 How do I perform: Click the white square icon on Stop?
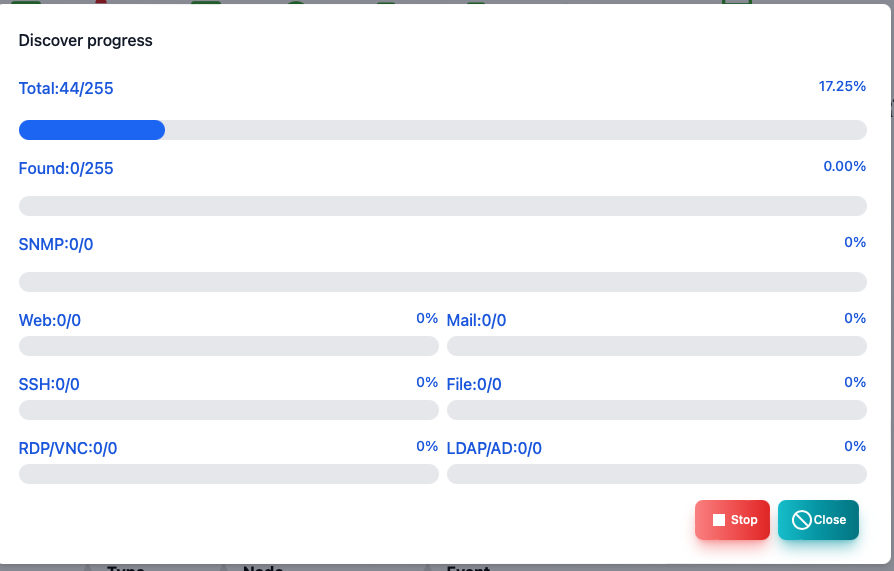point(719,520)
